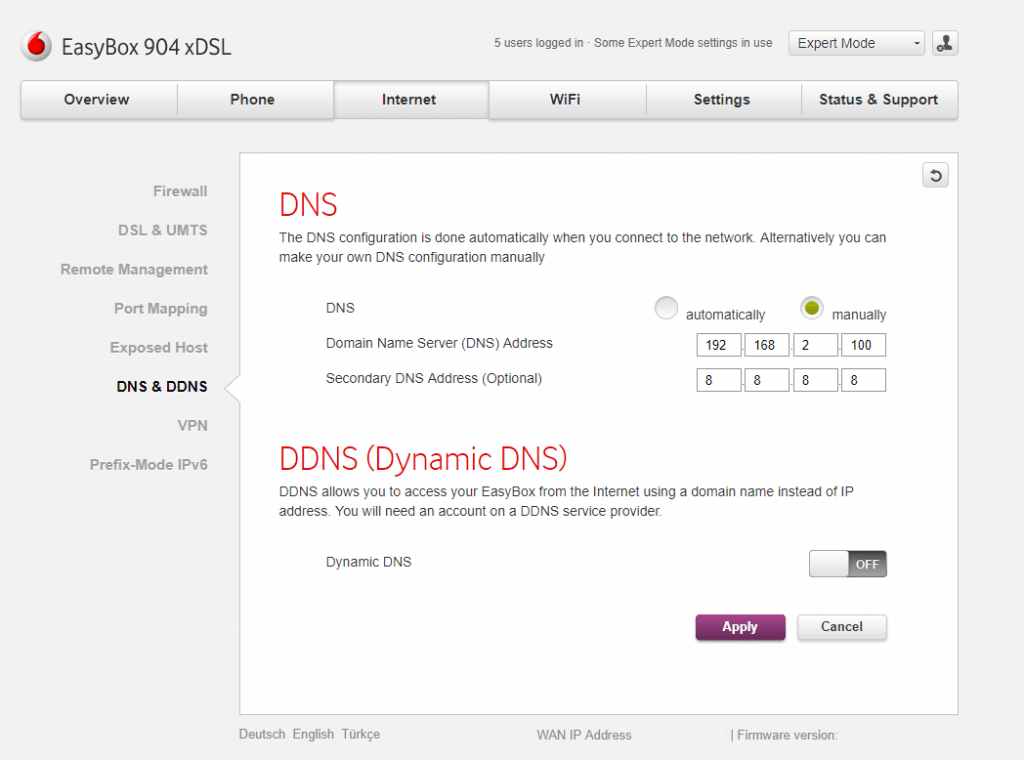Switch language to Deutsch
The height and width of the screenshot is (760, 1024).
262,734
